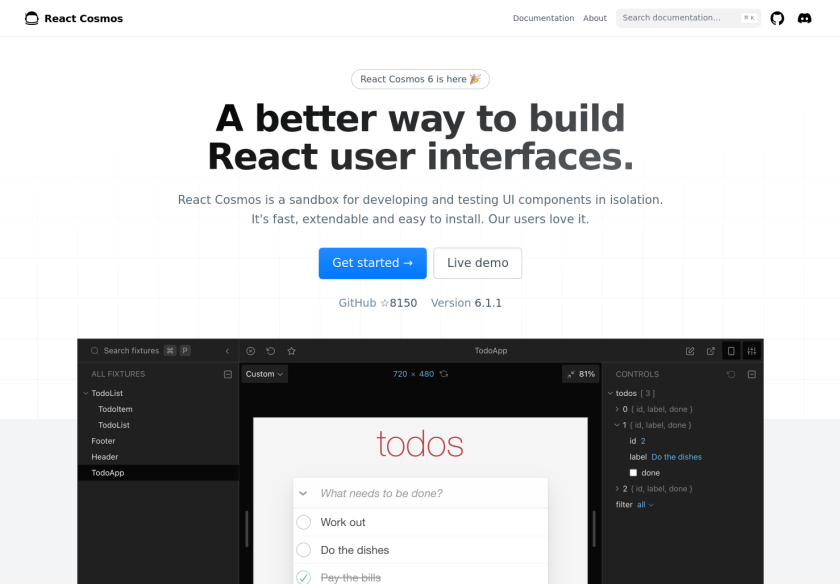Open the Documentation nav link
840x584 pixels.
543,18
